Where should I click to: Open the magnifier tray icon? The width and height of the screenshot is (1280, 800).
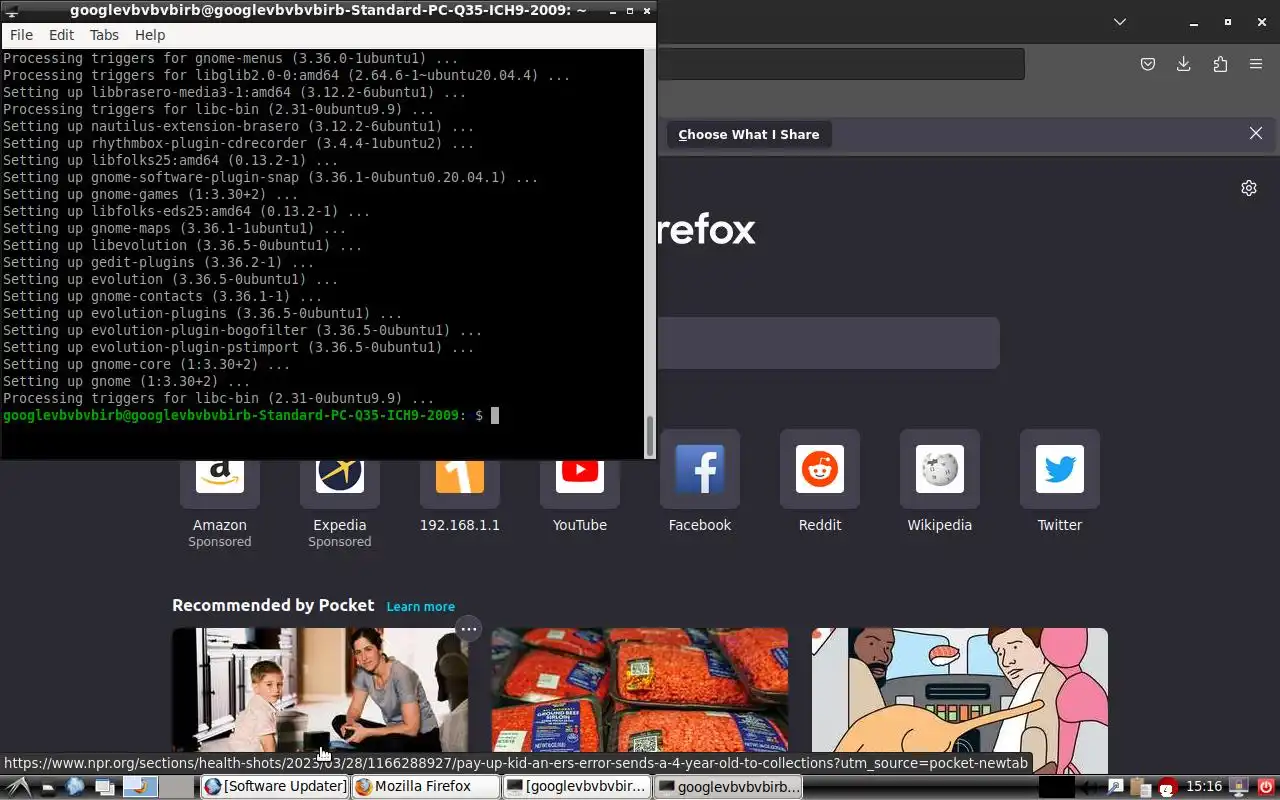(1116, 787)
